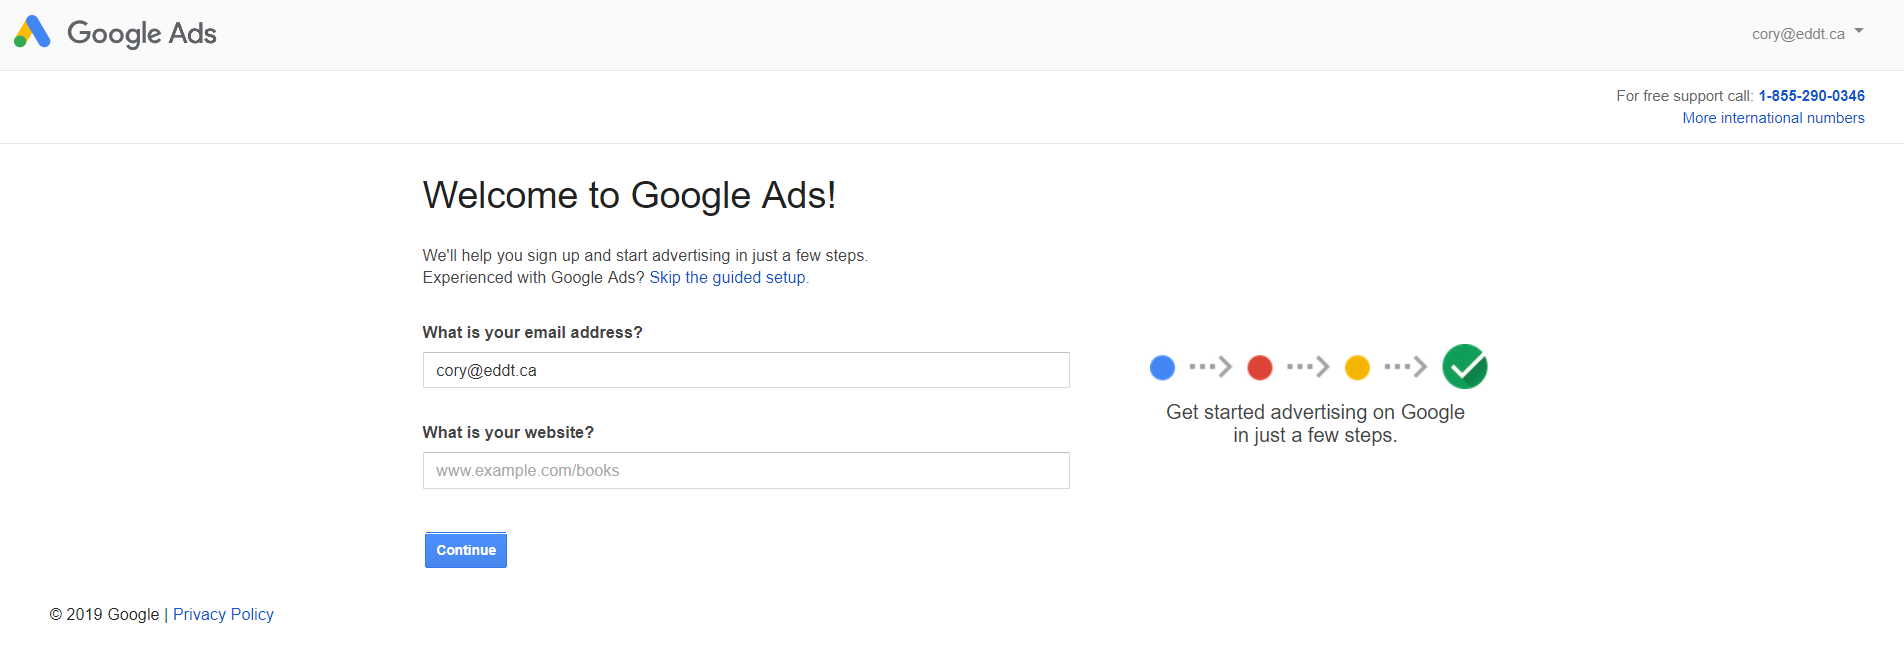Click the Google Ads wordmark text

(x=142, y=34)
